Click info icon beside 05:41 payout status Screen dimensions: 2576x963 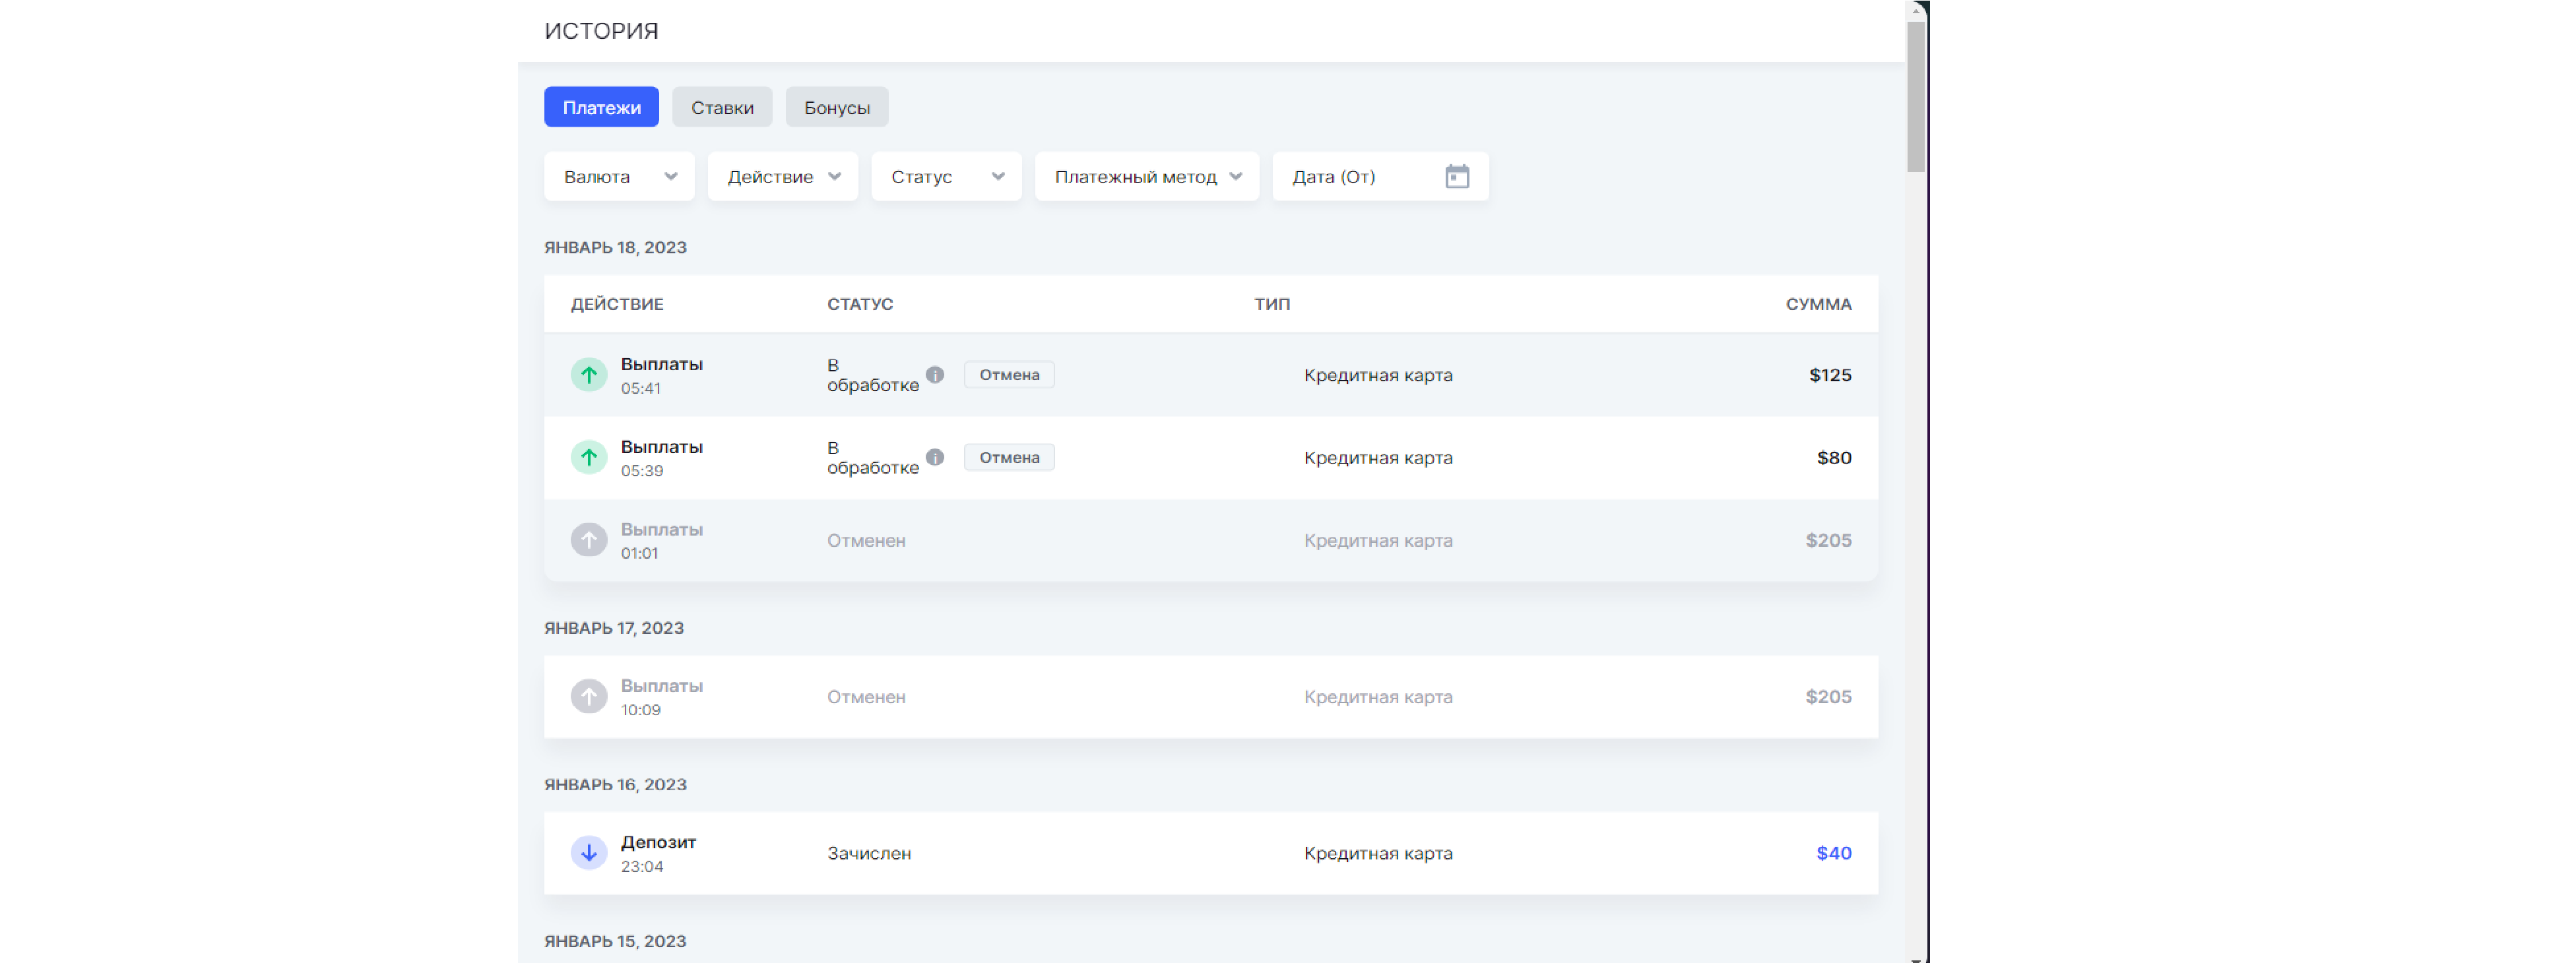pos(935,375)
